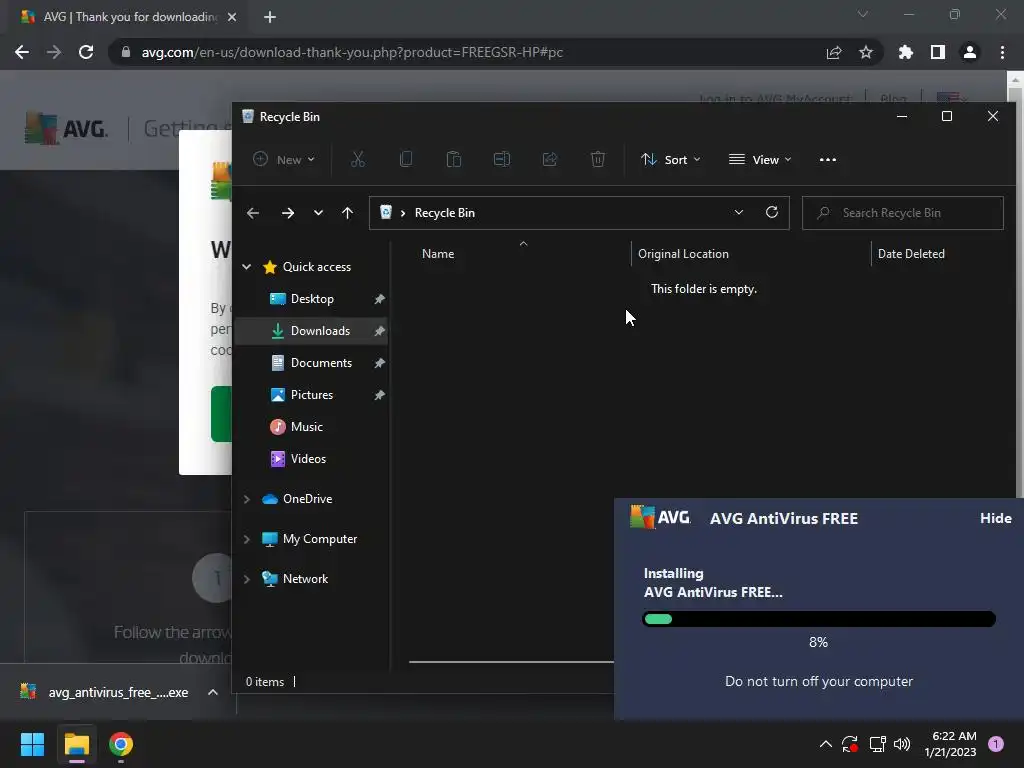
Task: Go back in Recycle Bin window
Action: (253, 213)
